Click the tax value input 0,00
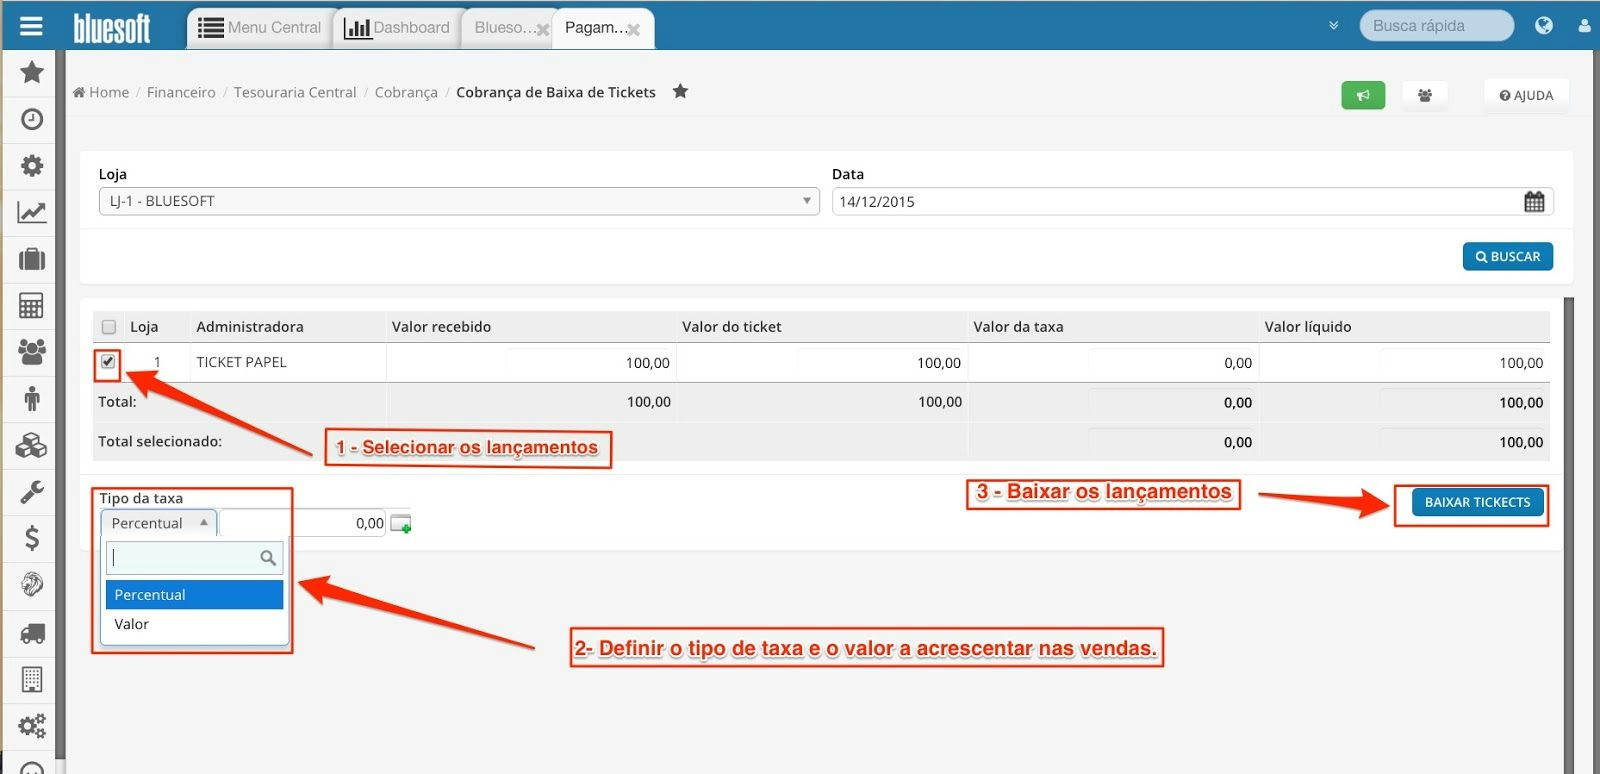The image size is (1600, 774). [303, 523]
